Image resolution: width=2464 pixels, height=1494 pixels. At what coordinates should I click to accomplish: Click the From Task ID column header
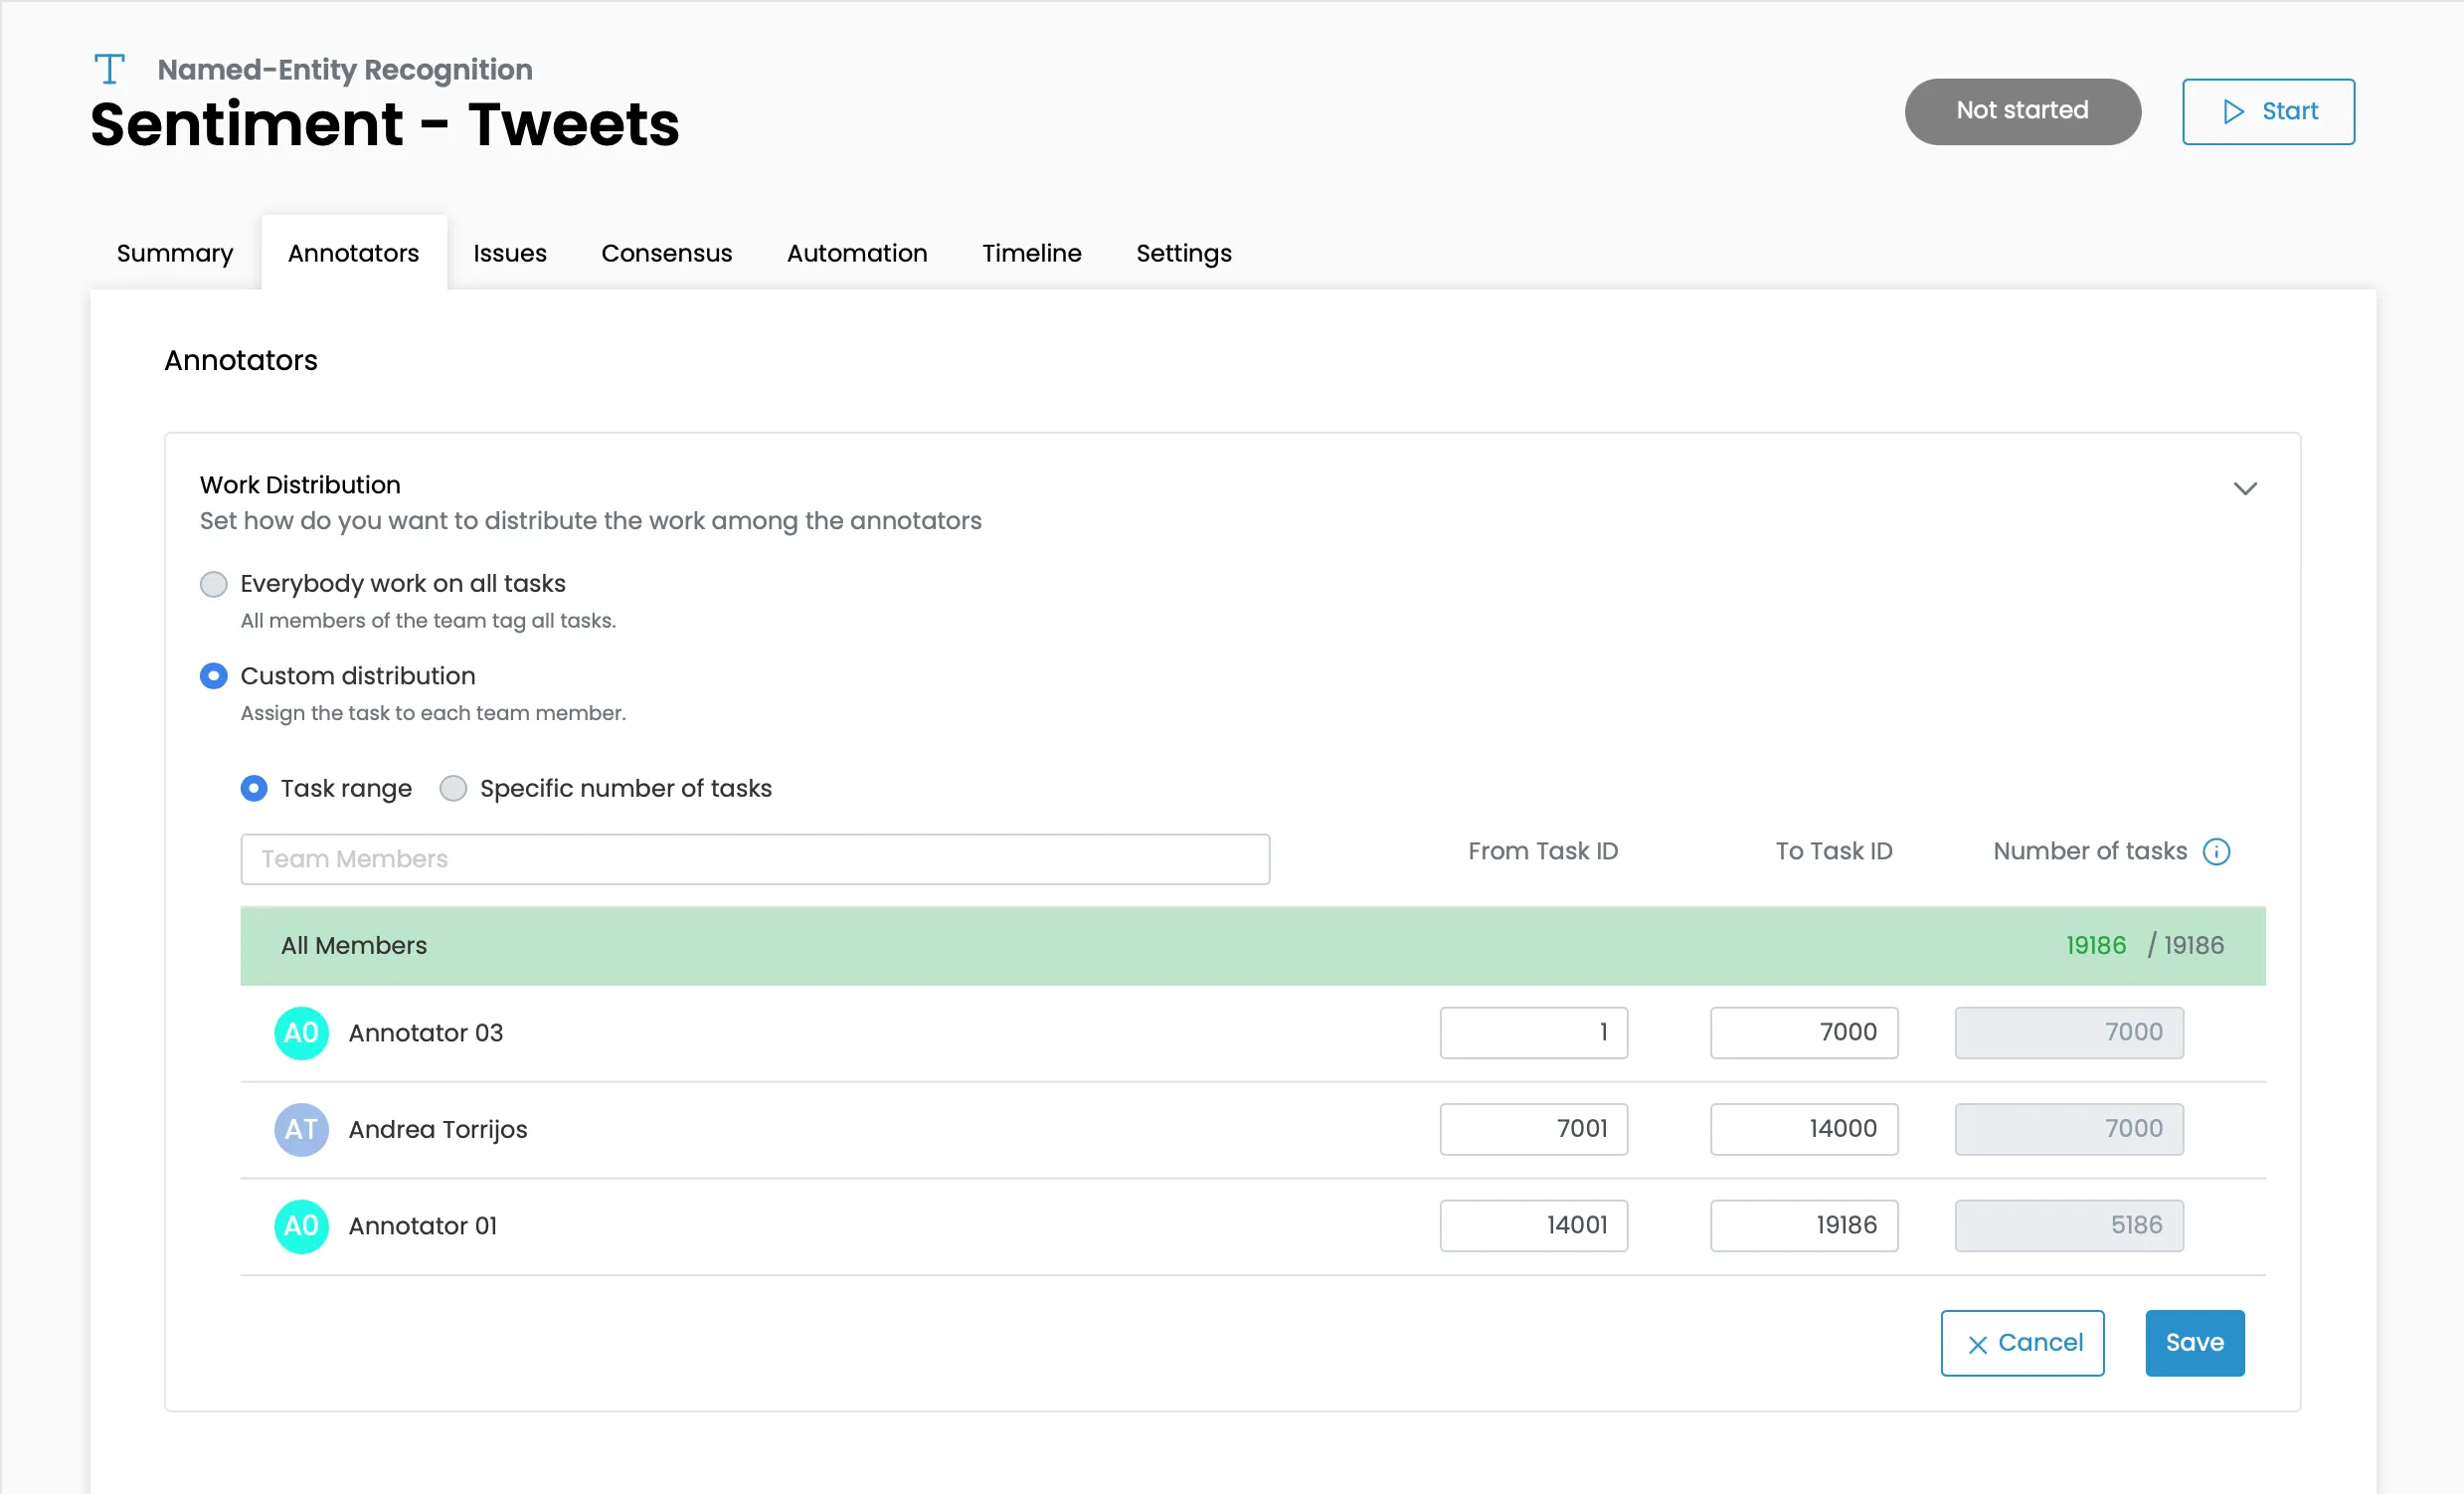click(1543, 851)
